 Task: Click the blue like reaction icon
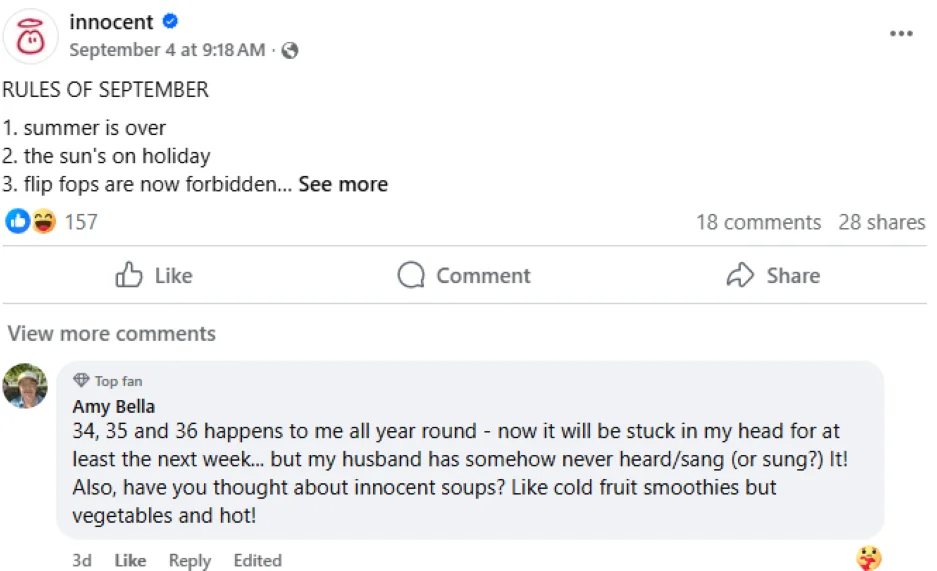click(x=17, y=221)
